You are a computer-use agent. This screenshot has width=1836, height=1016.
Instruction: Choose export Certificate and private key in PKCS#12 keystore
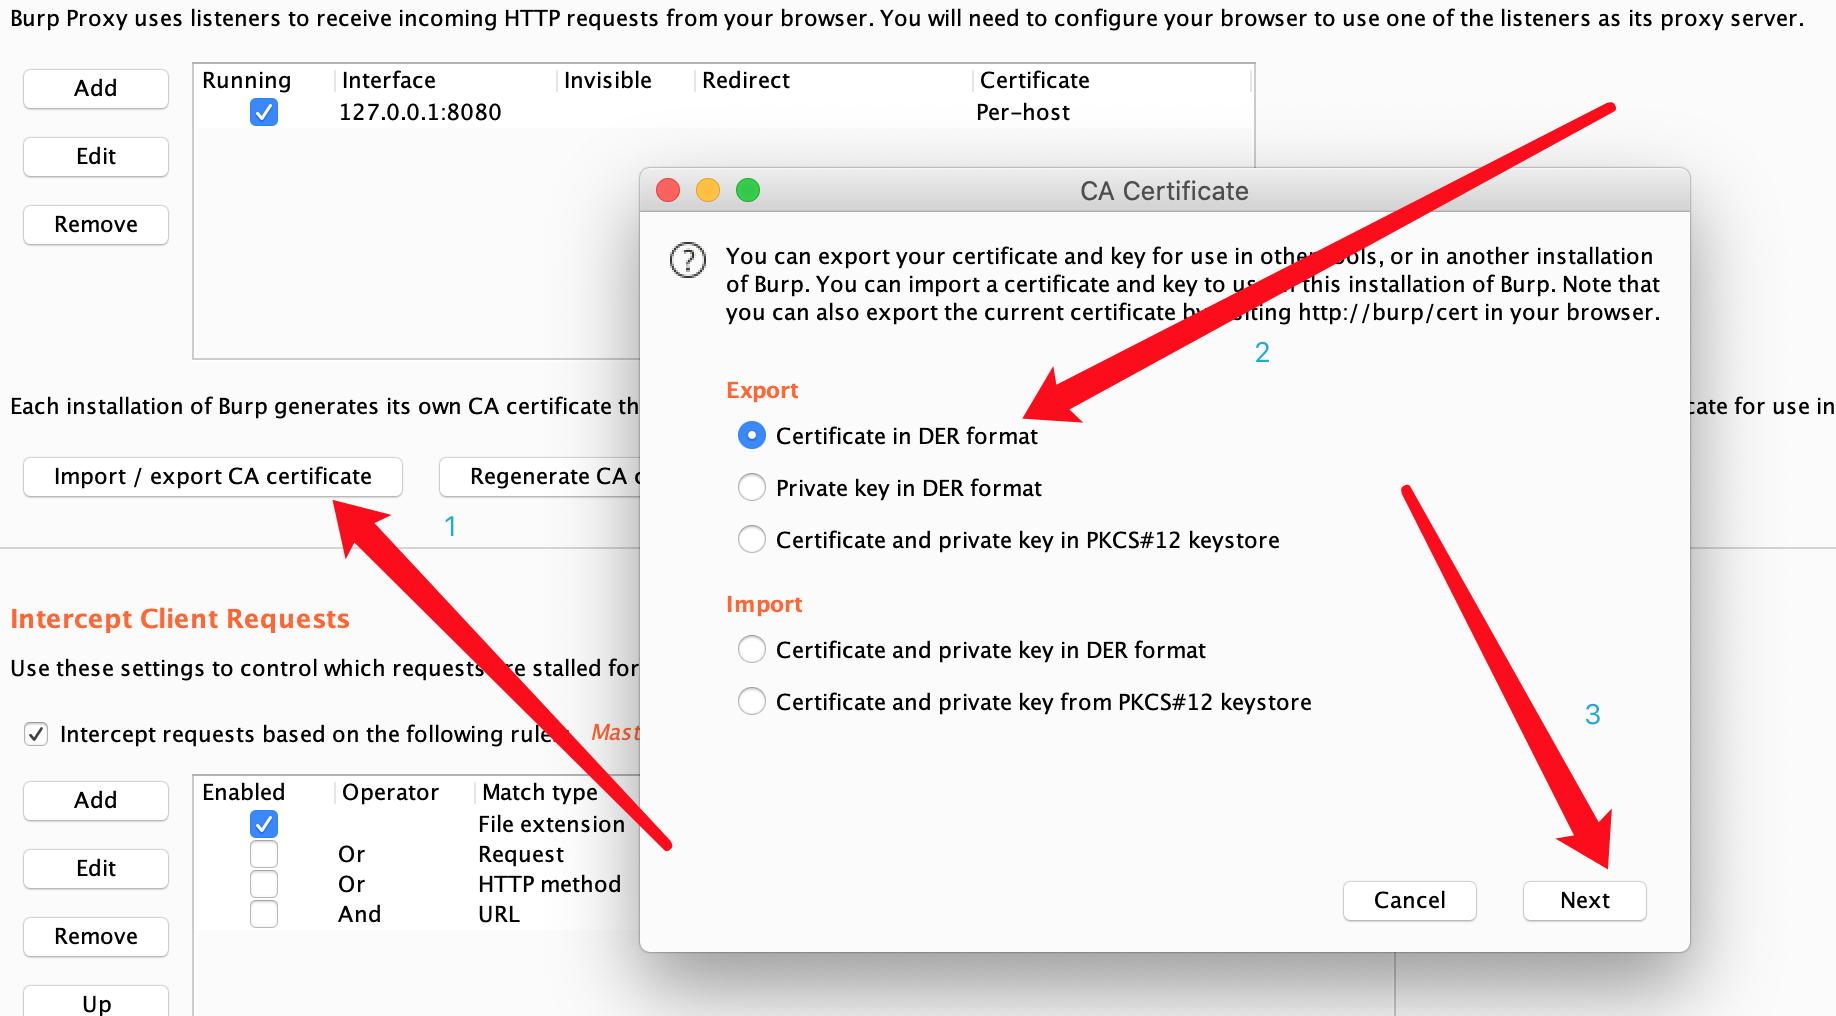752,540
